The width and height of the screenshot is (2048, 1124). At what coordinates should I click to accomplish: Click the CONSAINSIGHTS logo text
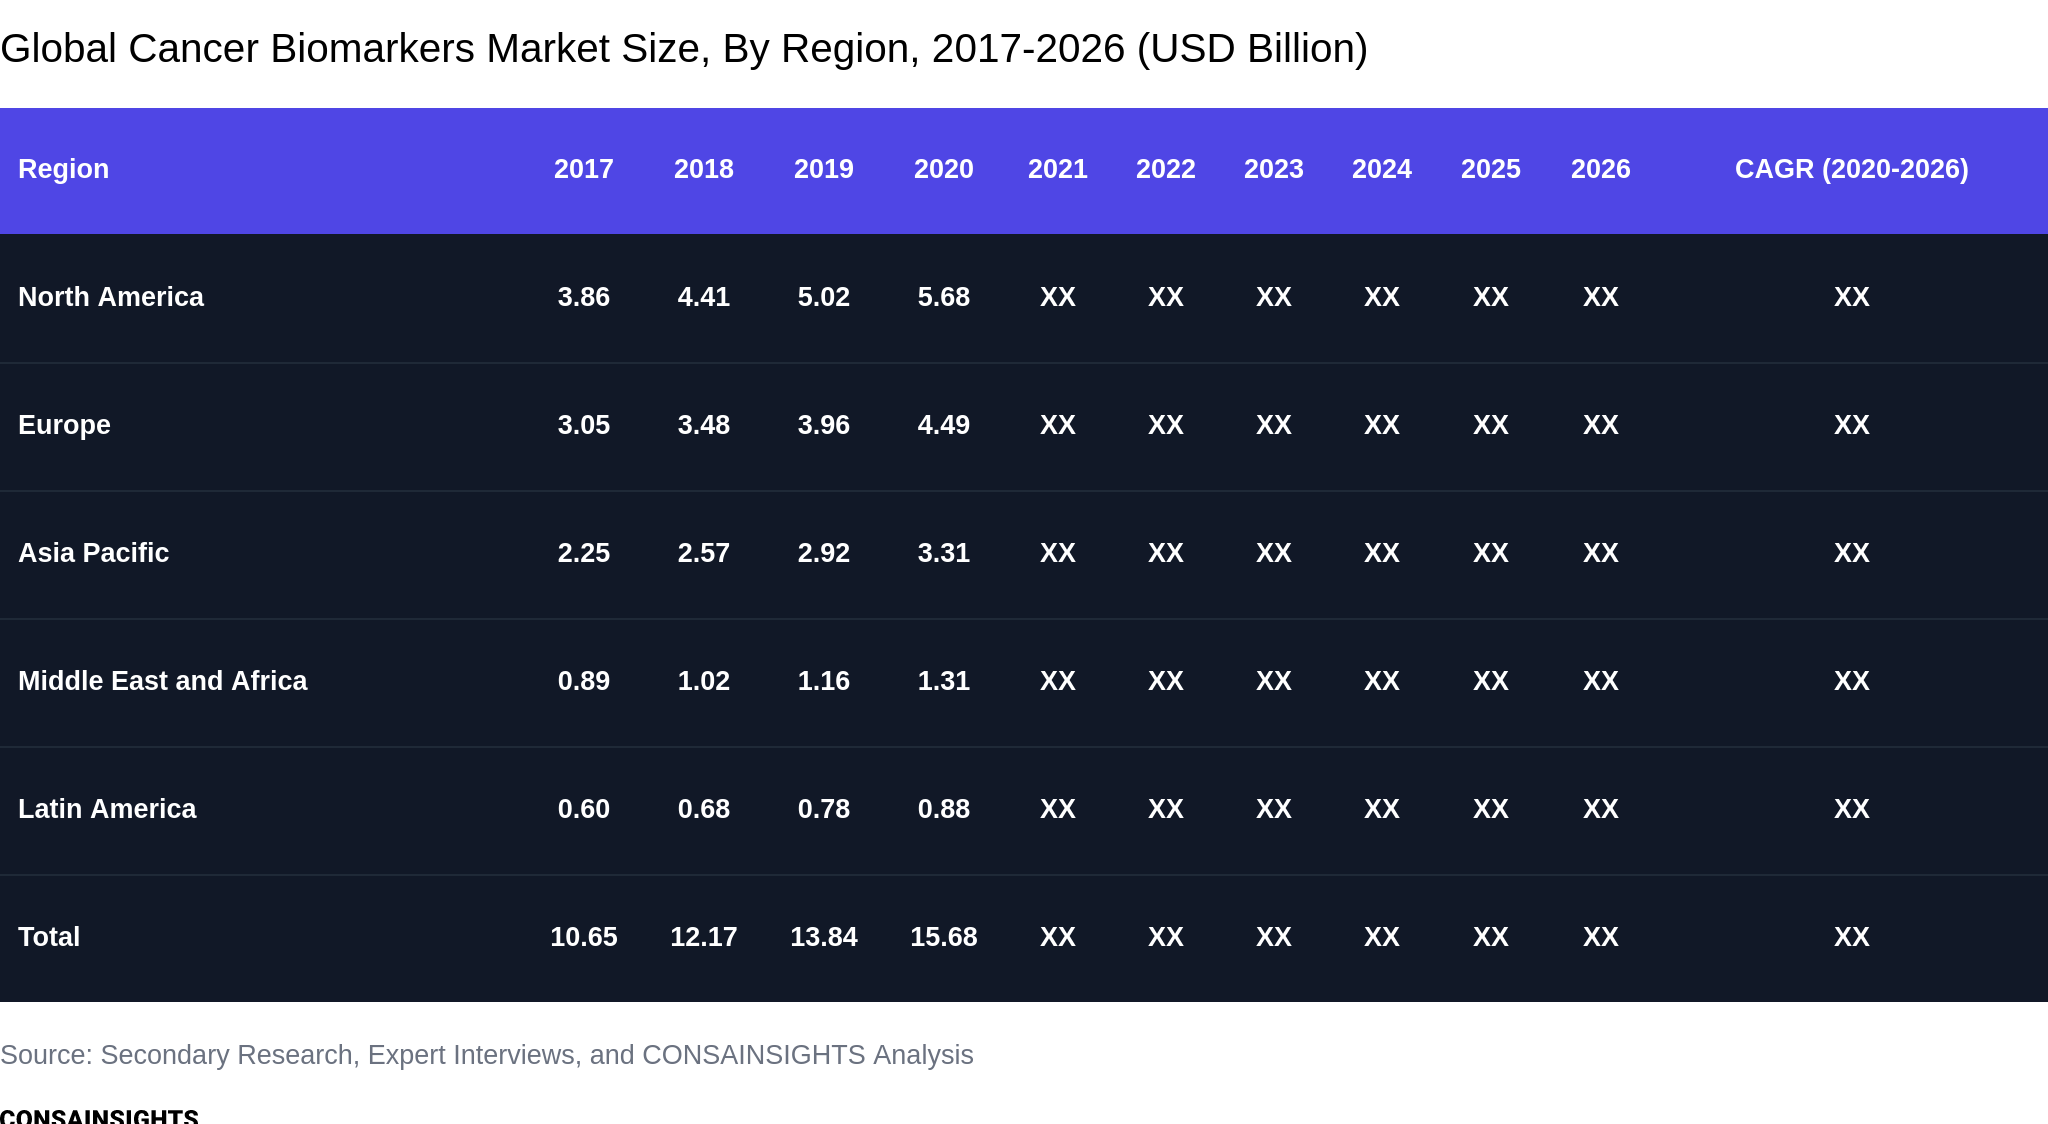pos(99,1115)
